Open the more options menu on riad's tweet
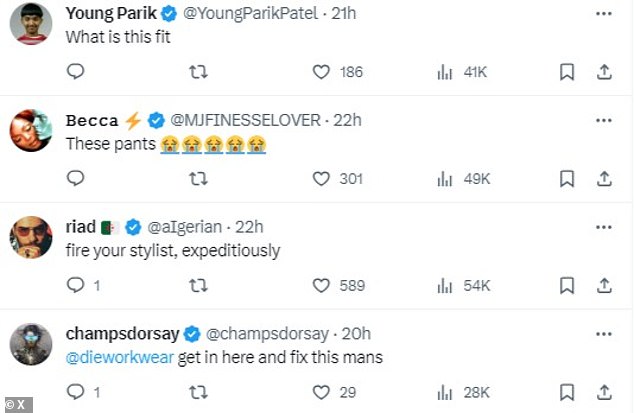Viewport: 634px width, 413px height. point(604,227)
